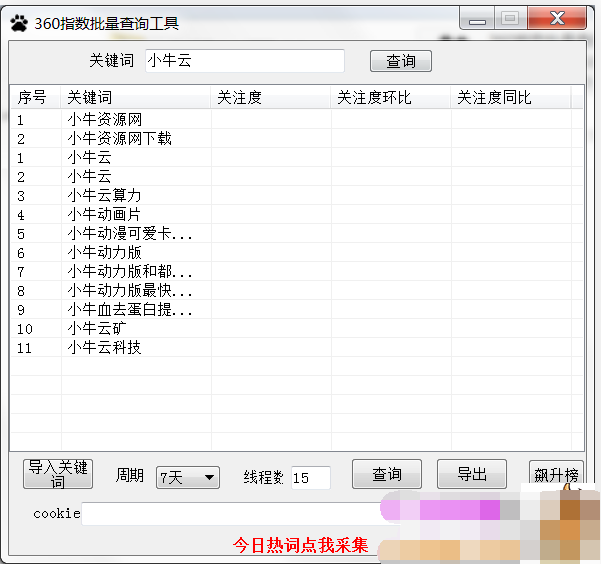Screen dimensions: 601x564
Task: Click the 导出 button
Action: click(472, 474)
